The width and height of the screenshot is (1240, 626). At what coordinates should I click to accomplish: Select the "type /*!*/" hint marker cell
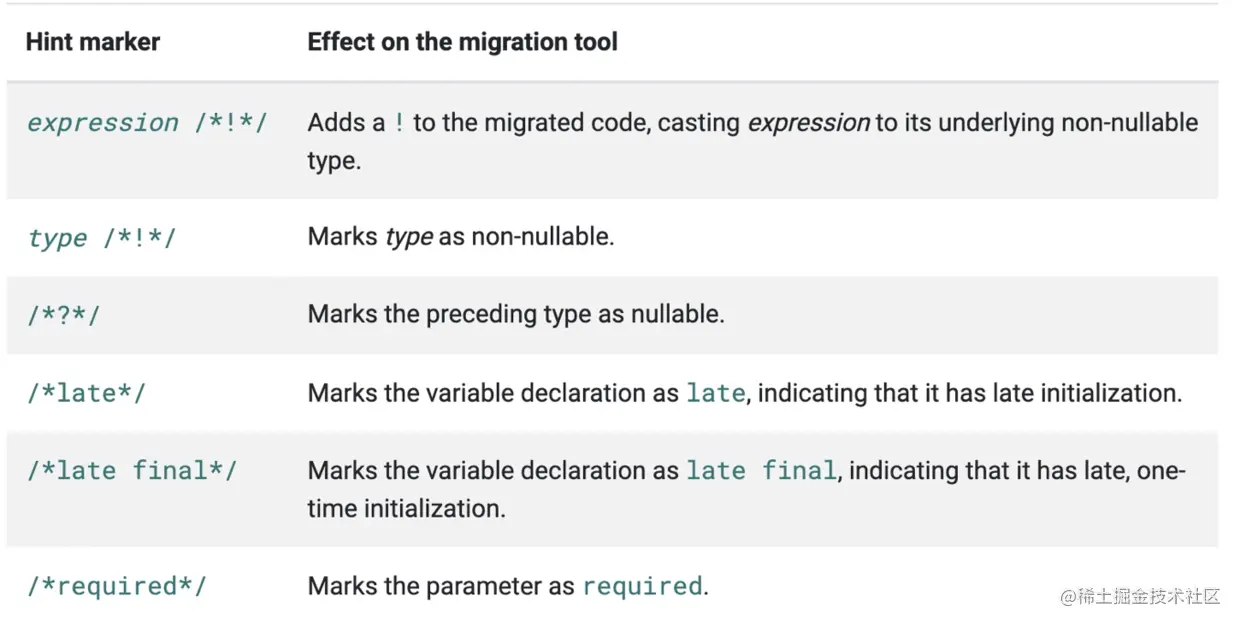(101, 238)
